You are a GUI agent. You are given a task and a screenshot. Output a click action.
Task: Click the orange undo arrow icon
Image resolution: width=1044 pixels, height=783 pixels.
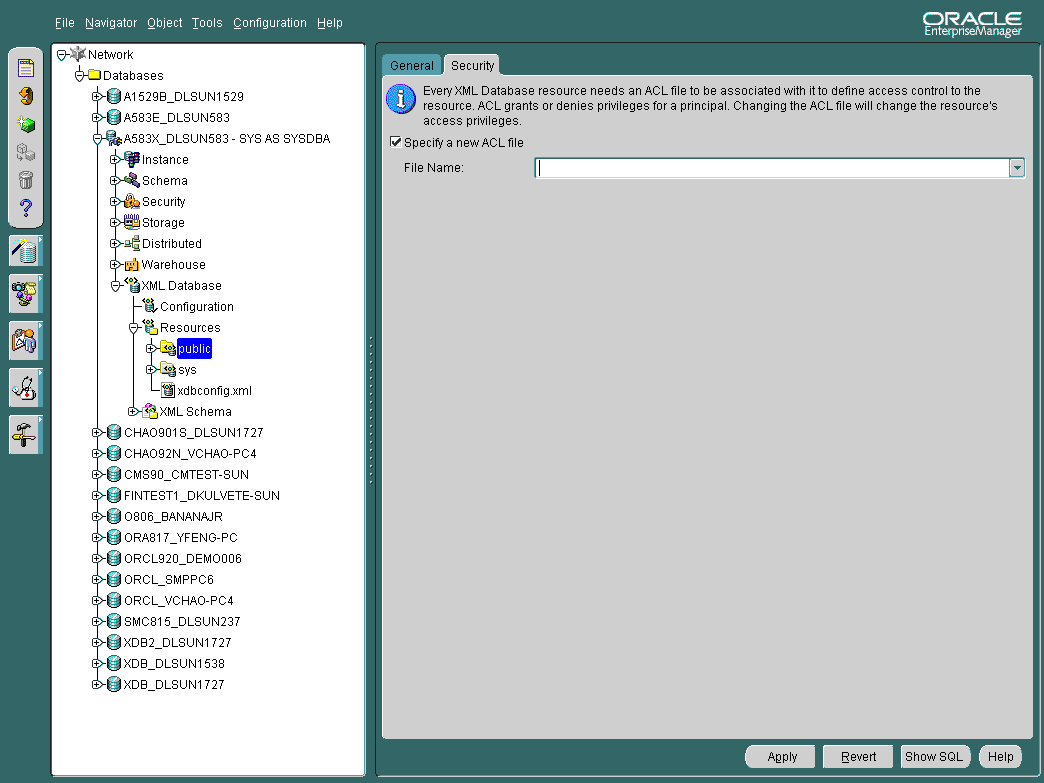click(x=25, y=96)
